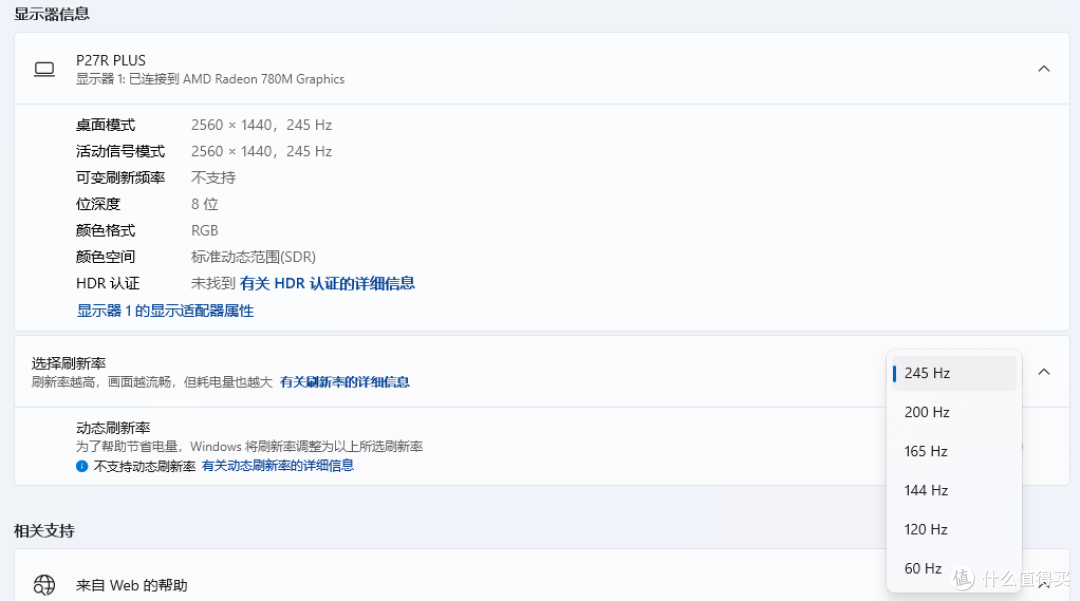Select 245 Hz refresh rate
Viewport: 1080px width, 601px height.
[954, 373]
